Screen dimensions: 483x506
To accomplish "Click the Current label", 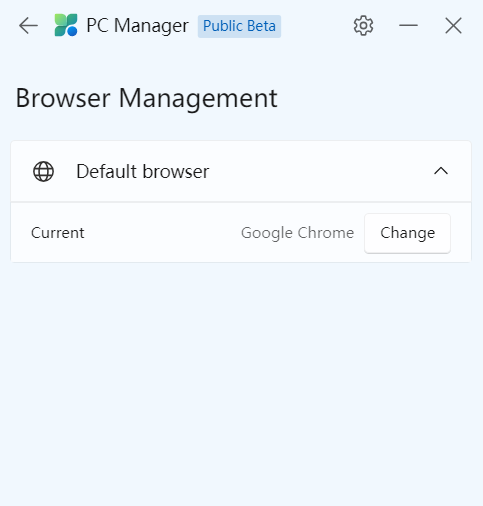I will (58, 233).
